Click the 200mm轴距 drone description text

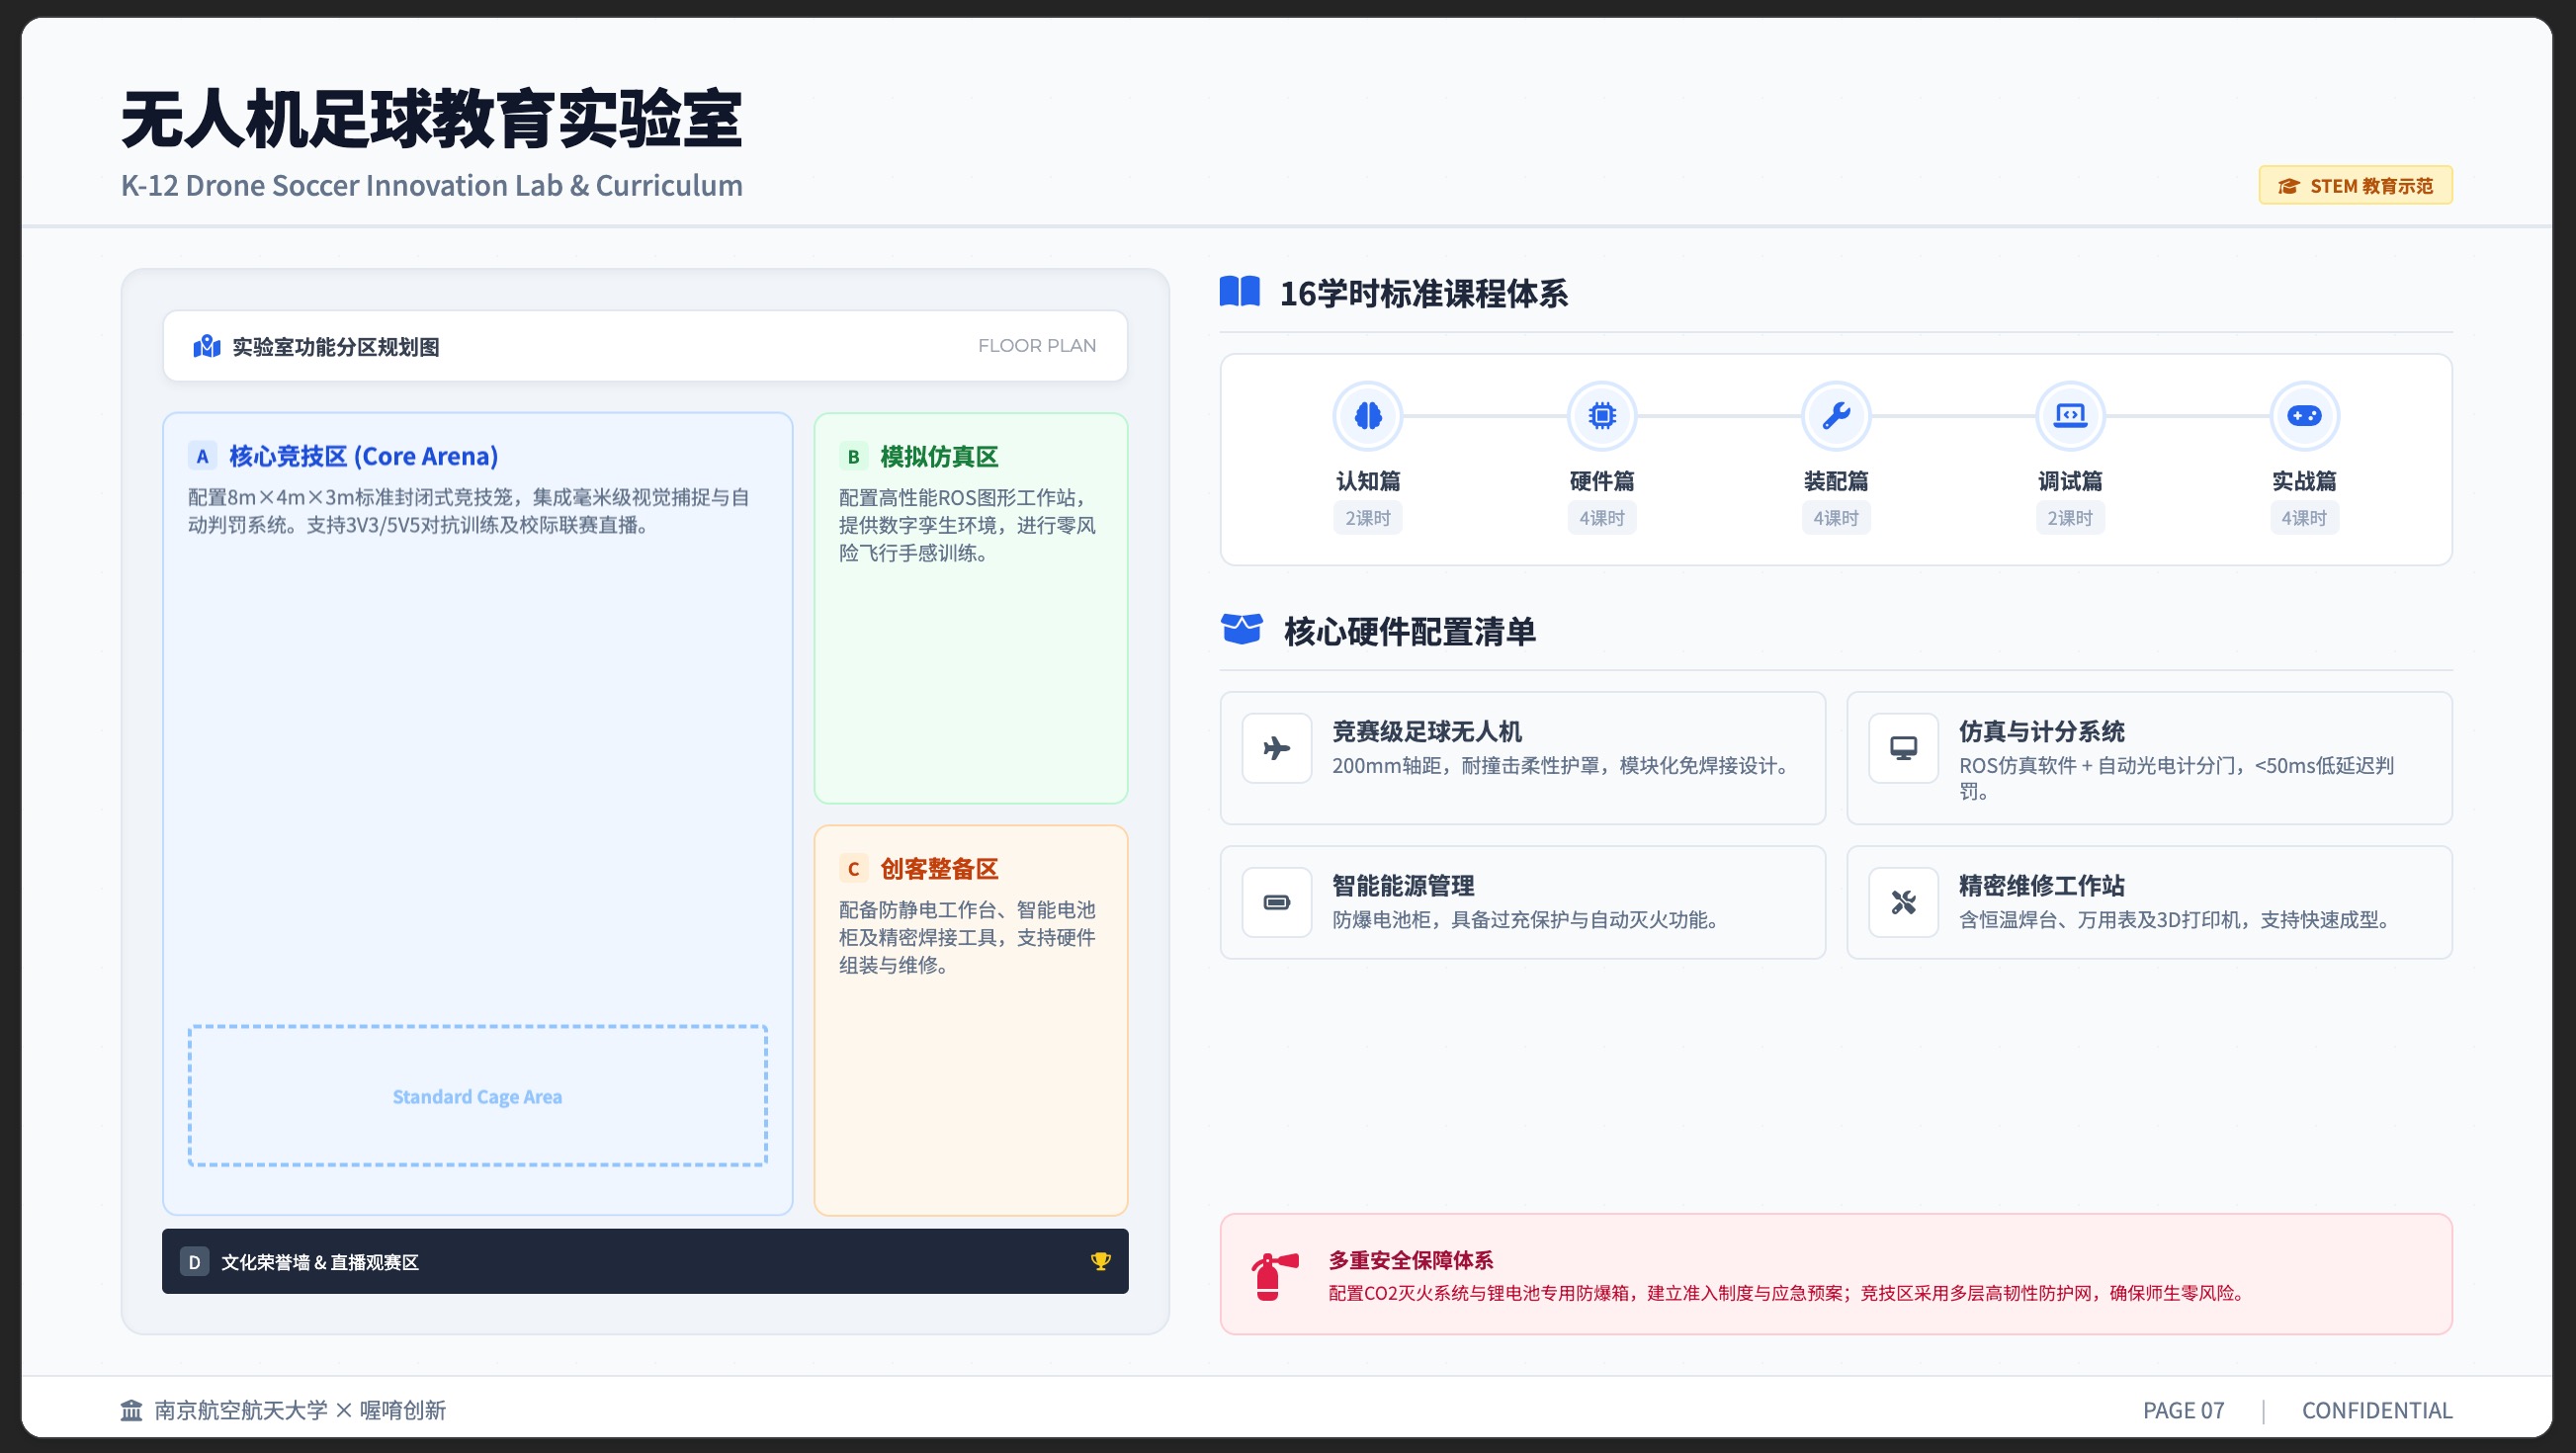click(1563, 766)
